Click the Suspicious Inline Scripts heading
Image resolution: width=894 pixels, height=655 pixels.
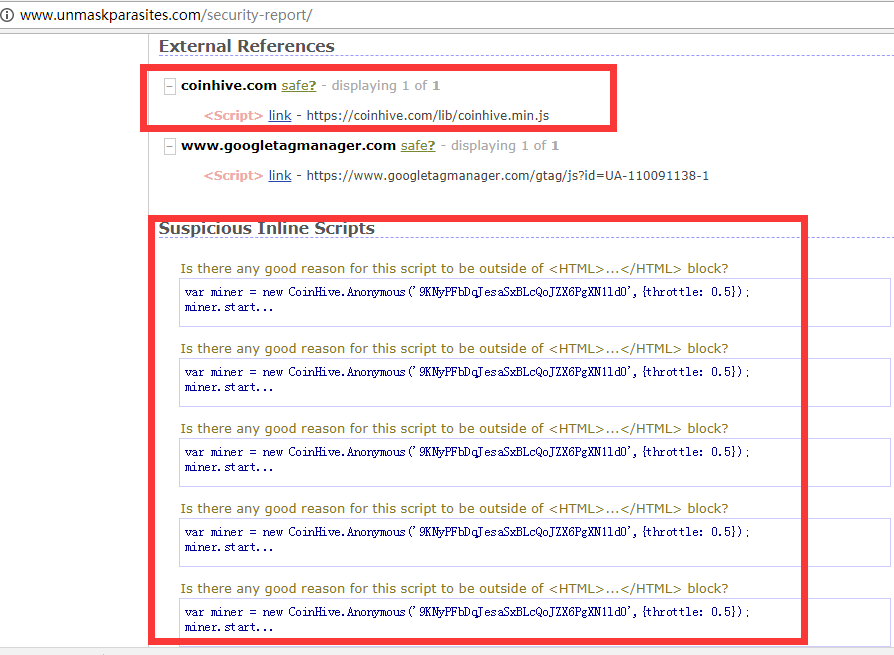[266, 228]
